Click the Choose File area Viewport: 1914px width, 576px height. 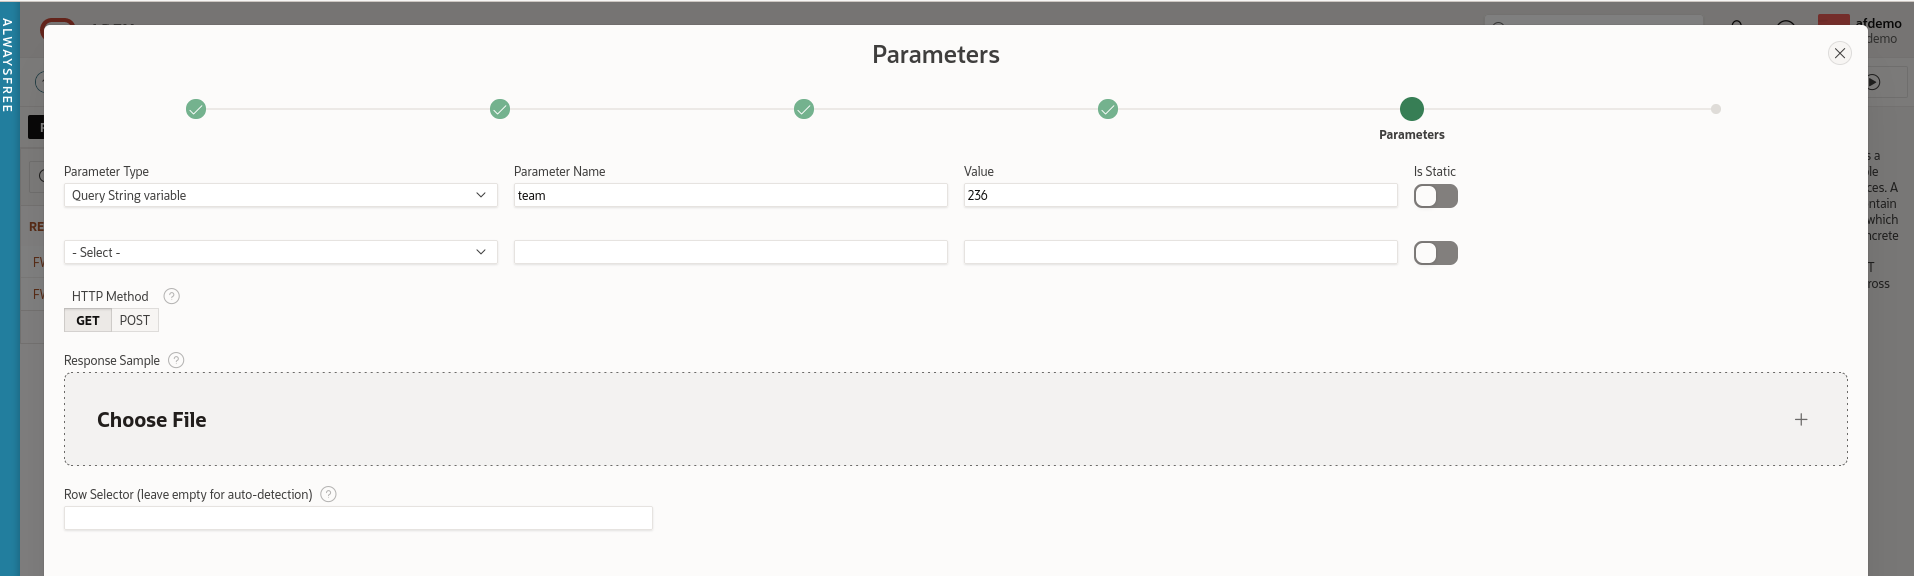152,419
